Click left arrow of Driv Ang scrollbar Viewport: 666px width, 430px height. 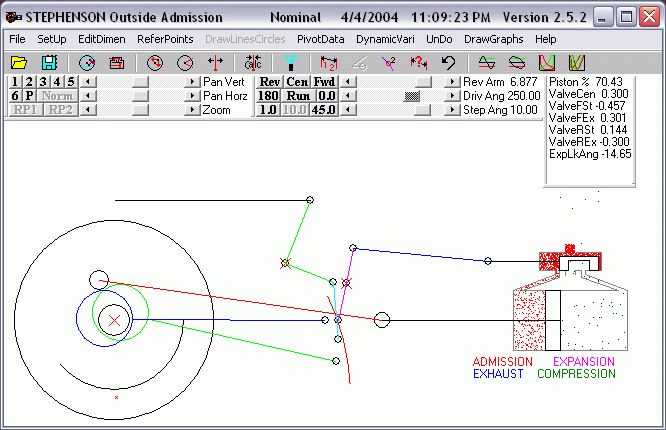349,96
